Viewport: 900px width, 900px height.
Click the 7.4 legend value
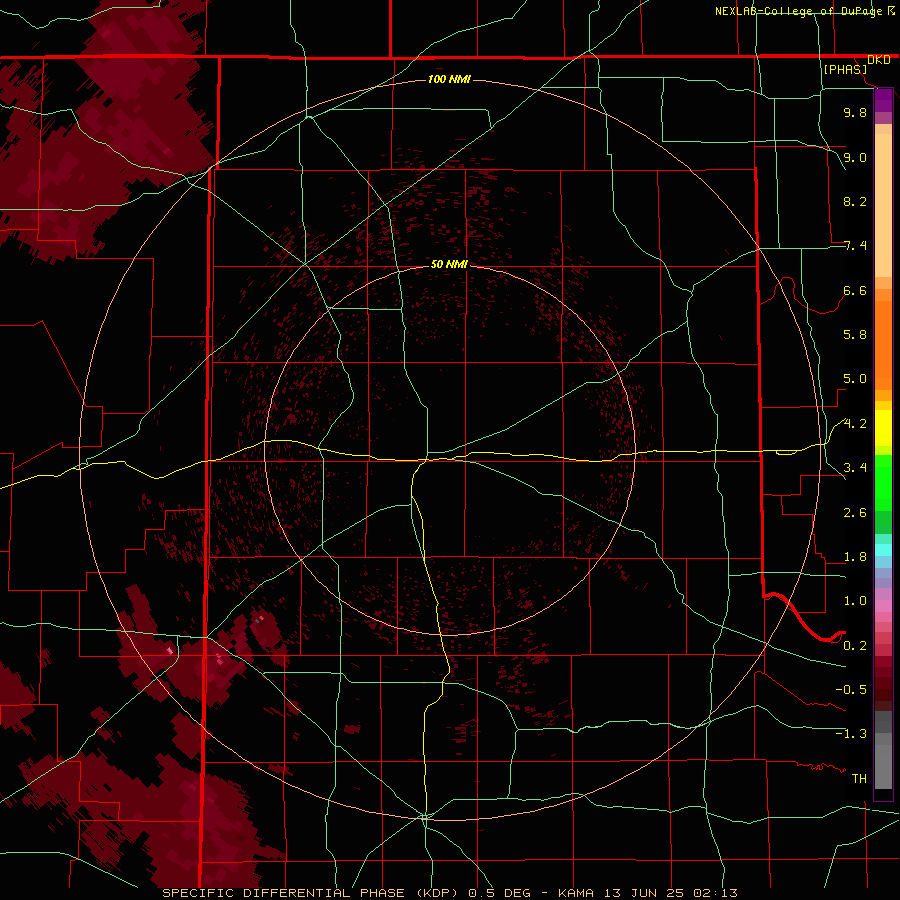(855, 246)
